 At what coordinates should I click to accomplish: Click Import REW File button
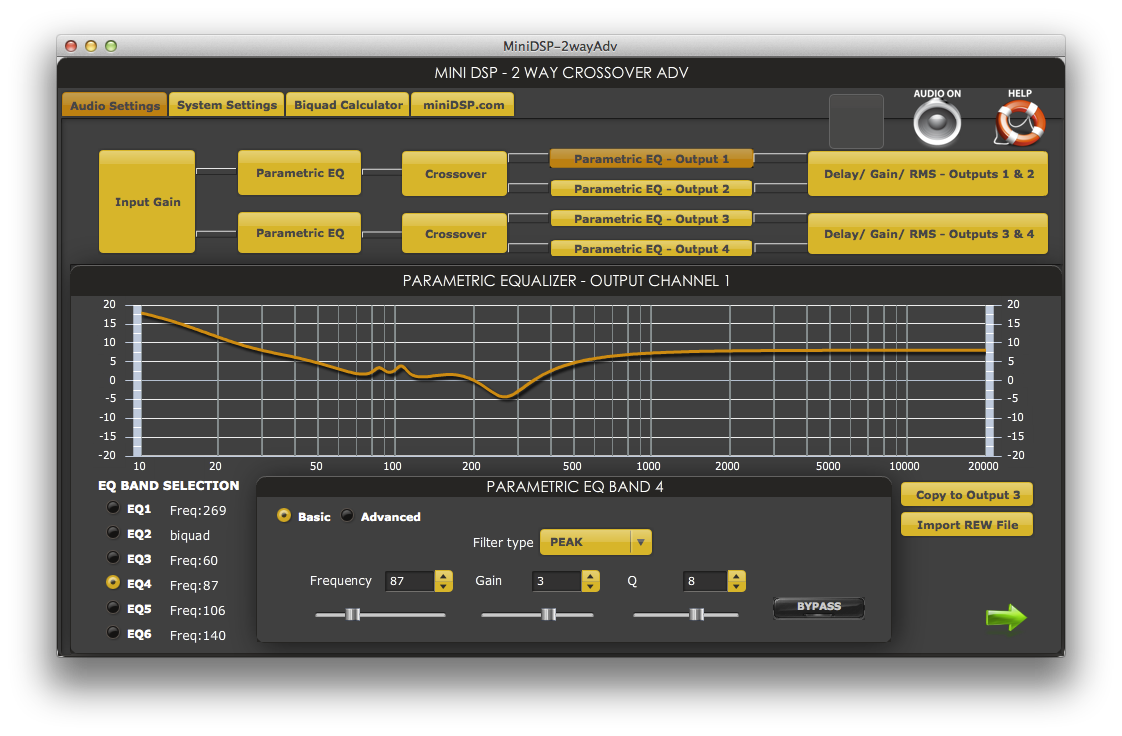coord(967,524)
